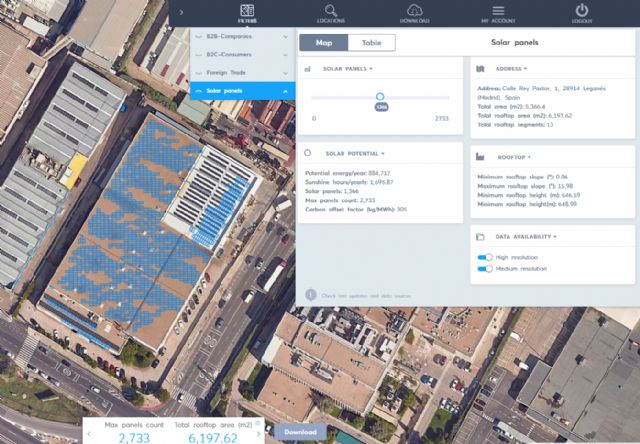This screenshot has height=444, width=640.
Task: Open the My Account hamburger menu
Action: click(498, 11)
